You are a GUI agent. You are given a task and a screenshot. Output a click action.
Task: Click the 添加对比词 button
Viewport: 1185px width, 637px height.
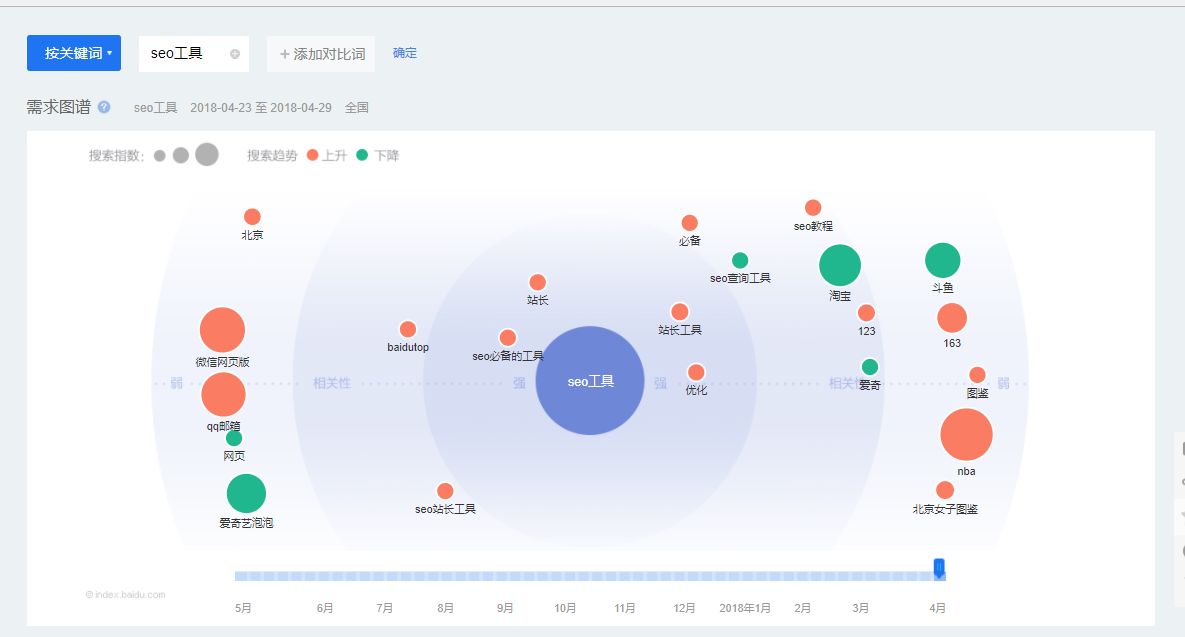(x=321, y=54)
